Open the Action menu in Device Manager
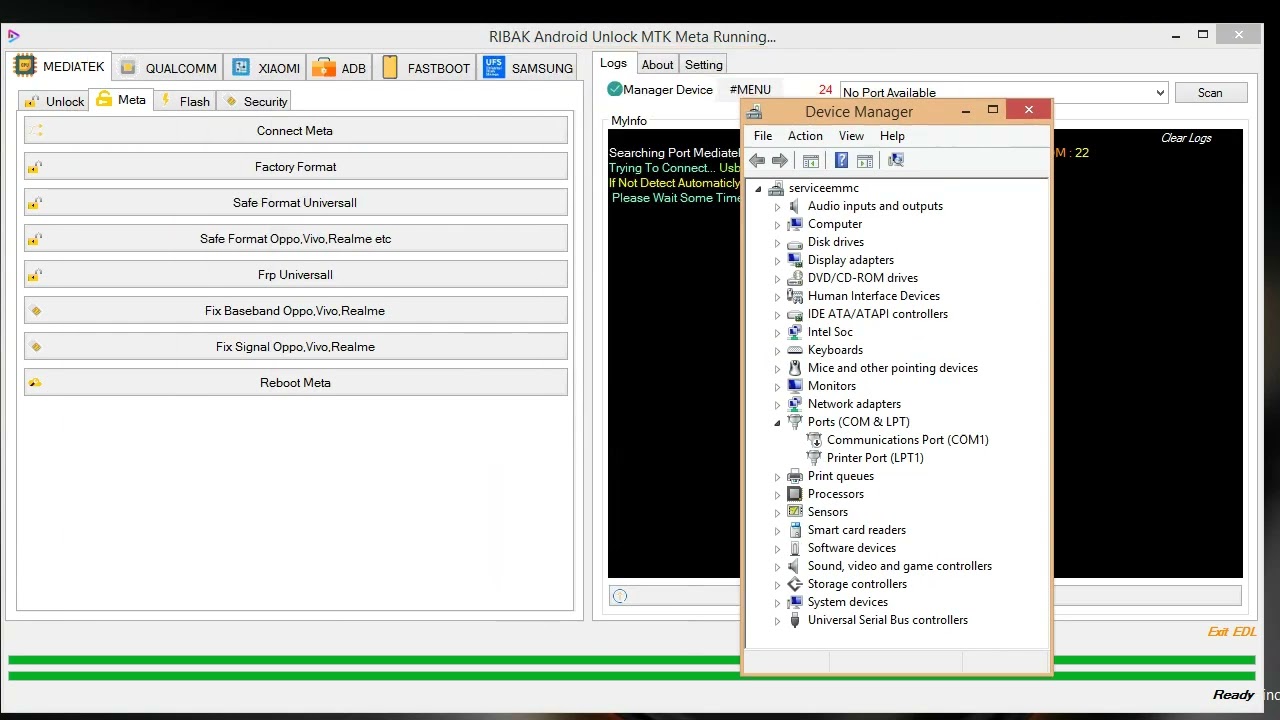 (805, 136)
